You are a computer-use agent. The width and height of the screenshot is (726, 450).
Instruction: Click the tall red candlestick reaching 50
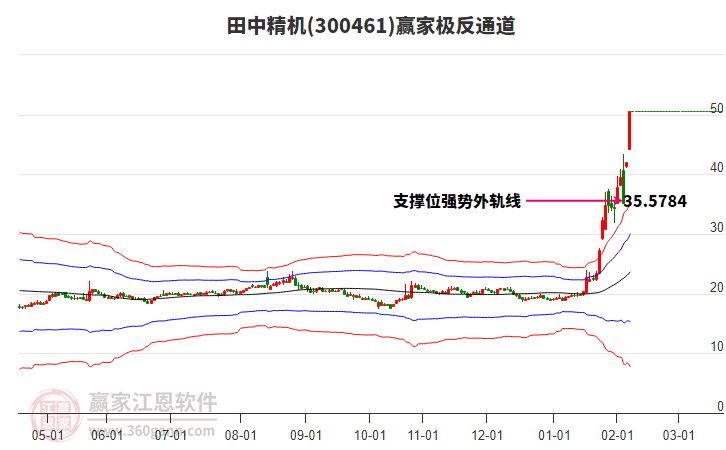630,131
